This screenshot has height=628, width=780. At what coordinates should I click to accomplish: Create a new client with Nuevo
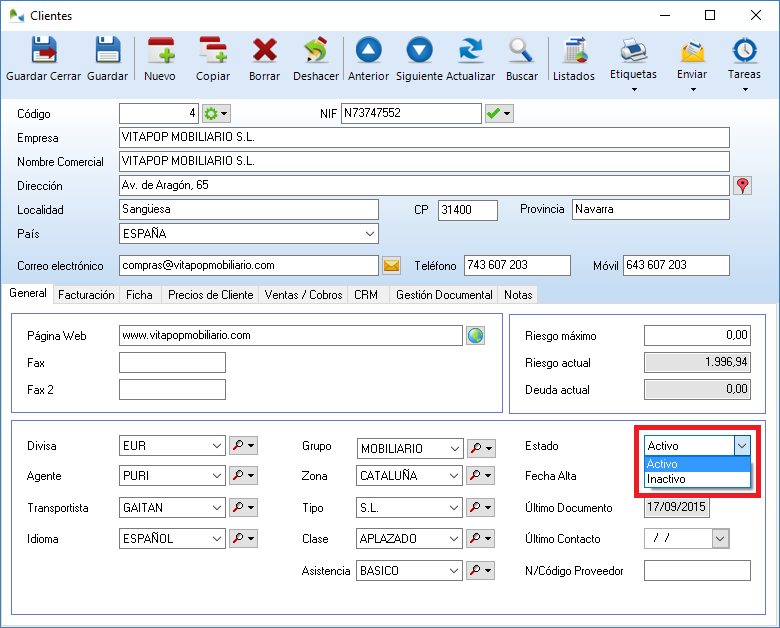point(160,59)
